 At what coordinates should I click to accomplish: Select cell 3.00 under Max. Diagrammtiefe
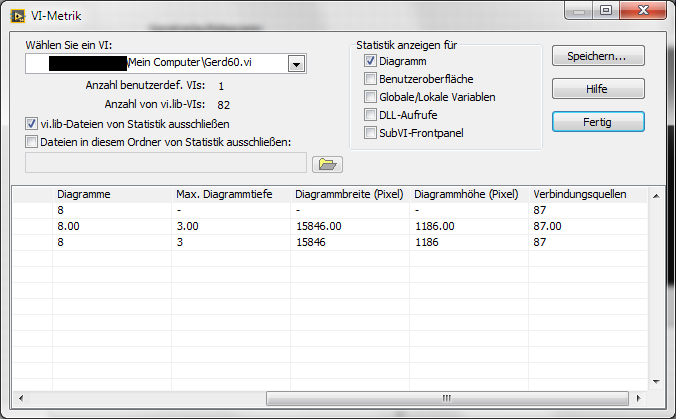[231, 226]
